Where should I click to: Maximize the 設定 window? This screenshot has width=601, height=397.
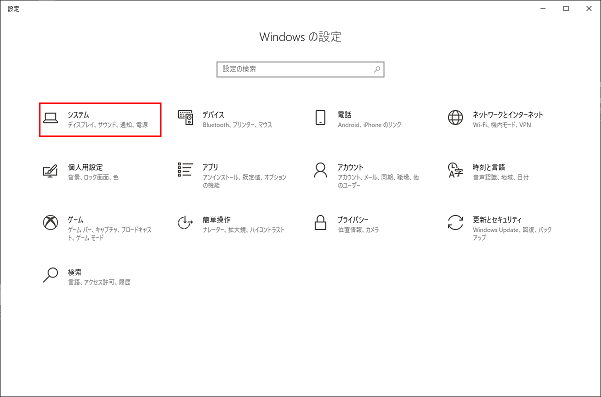pyautogui.click(x=566, y=8)
